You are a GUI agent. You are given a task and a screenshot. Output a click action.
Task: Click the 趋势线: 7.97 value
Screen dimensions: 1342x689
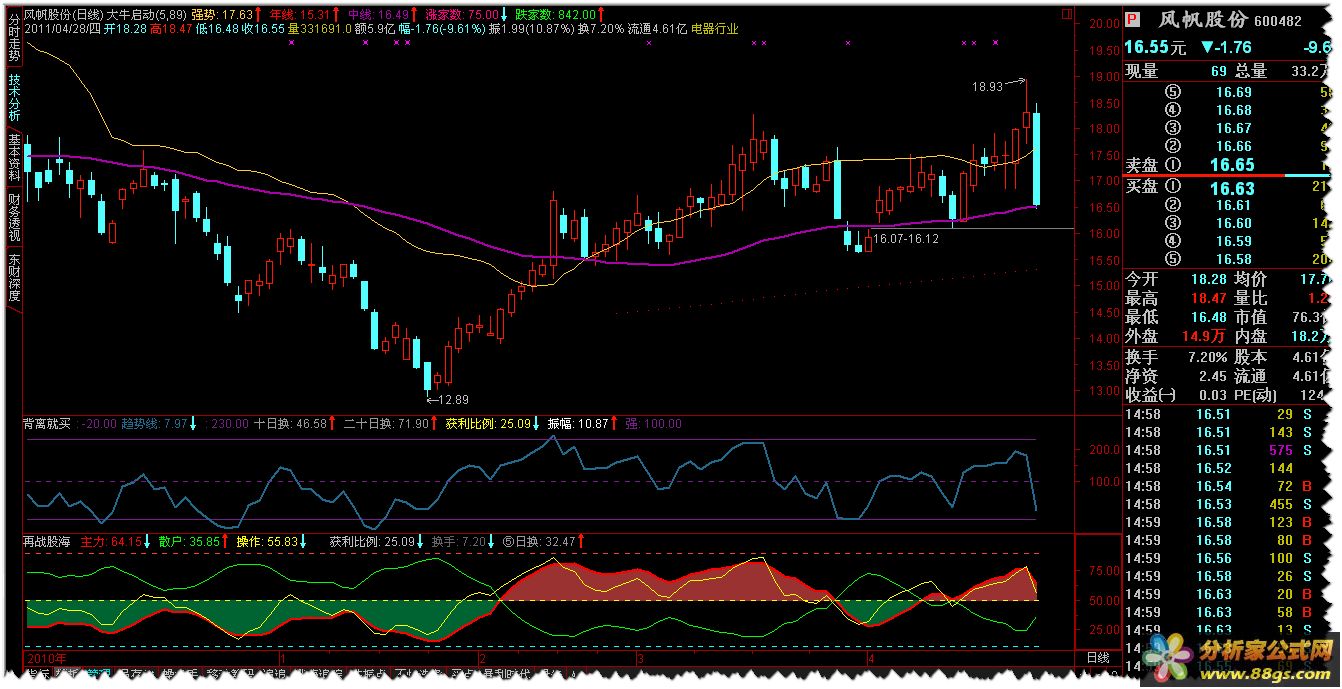click(x=155, y=425)
